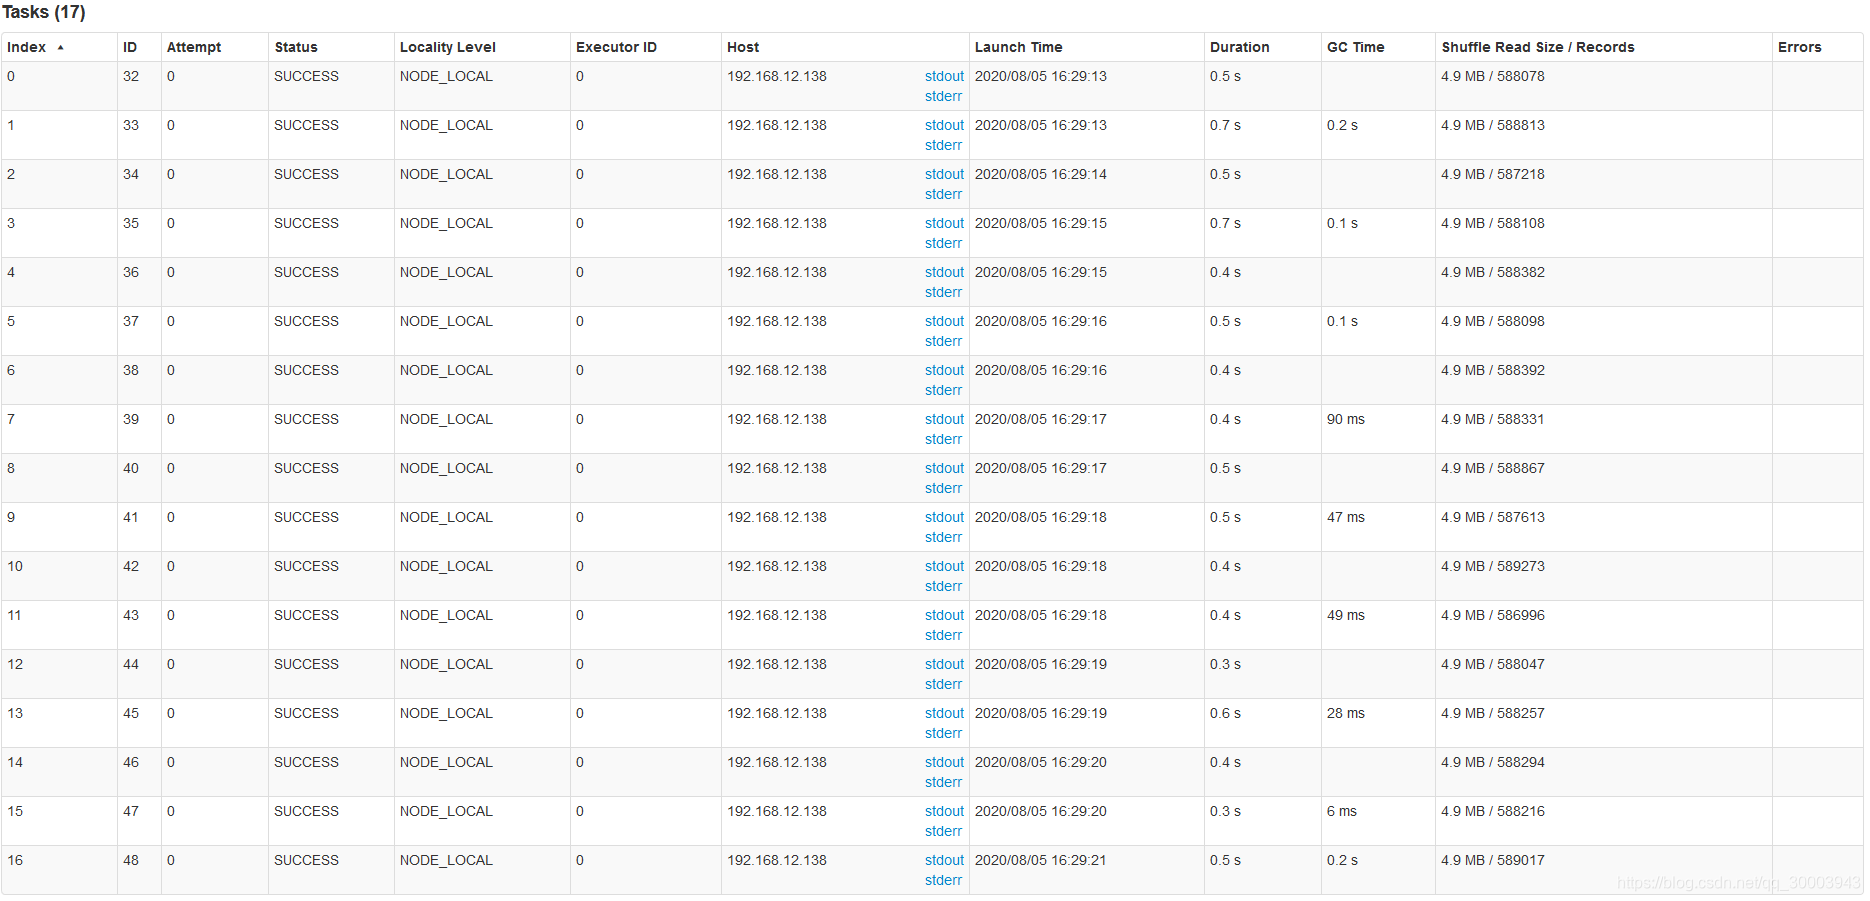
Task: Open stderr log for task ID 38
Action: tap(943, 390)
